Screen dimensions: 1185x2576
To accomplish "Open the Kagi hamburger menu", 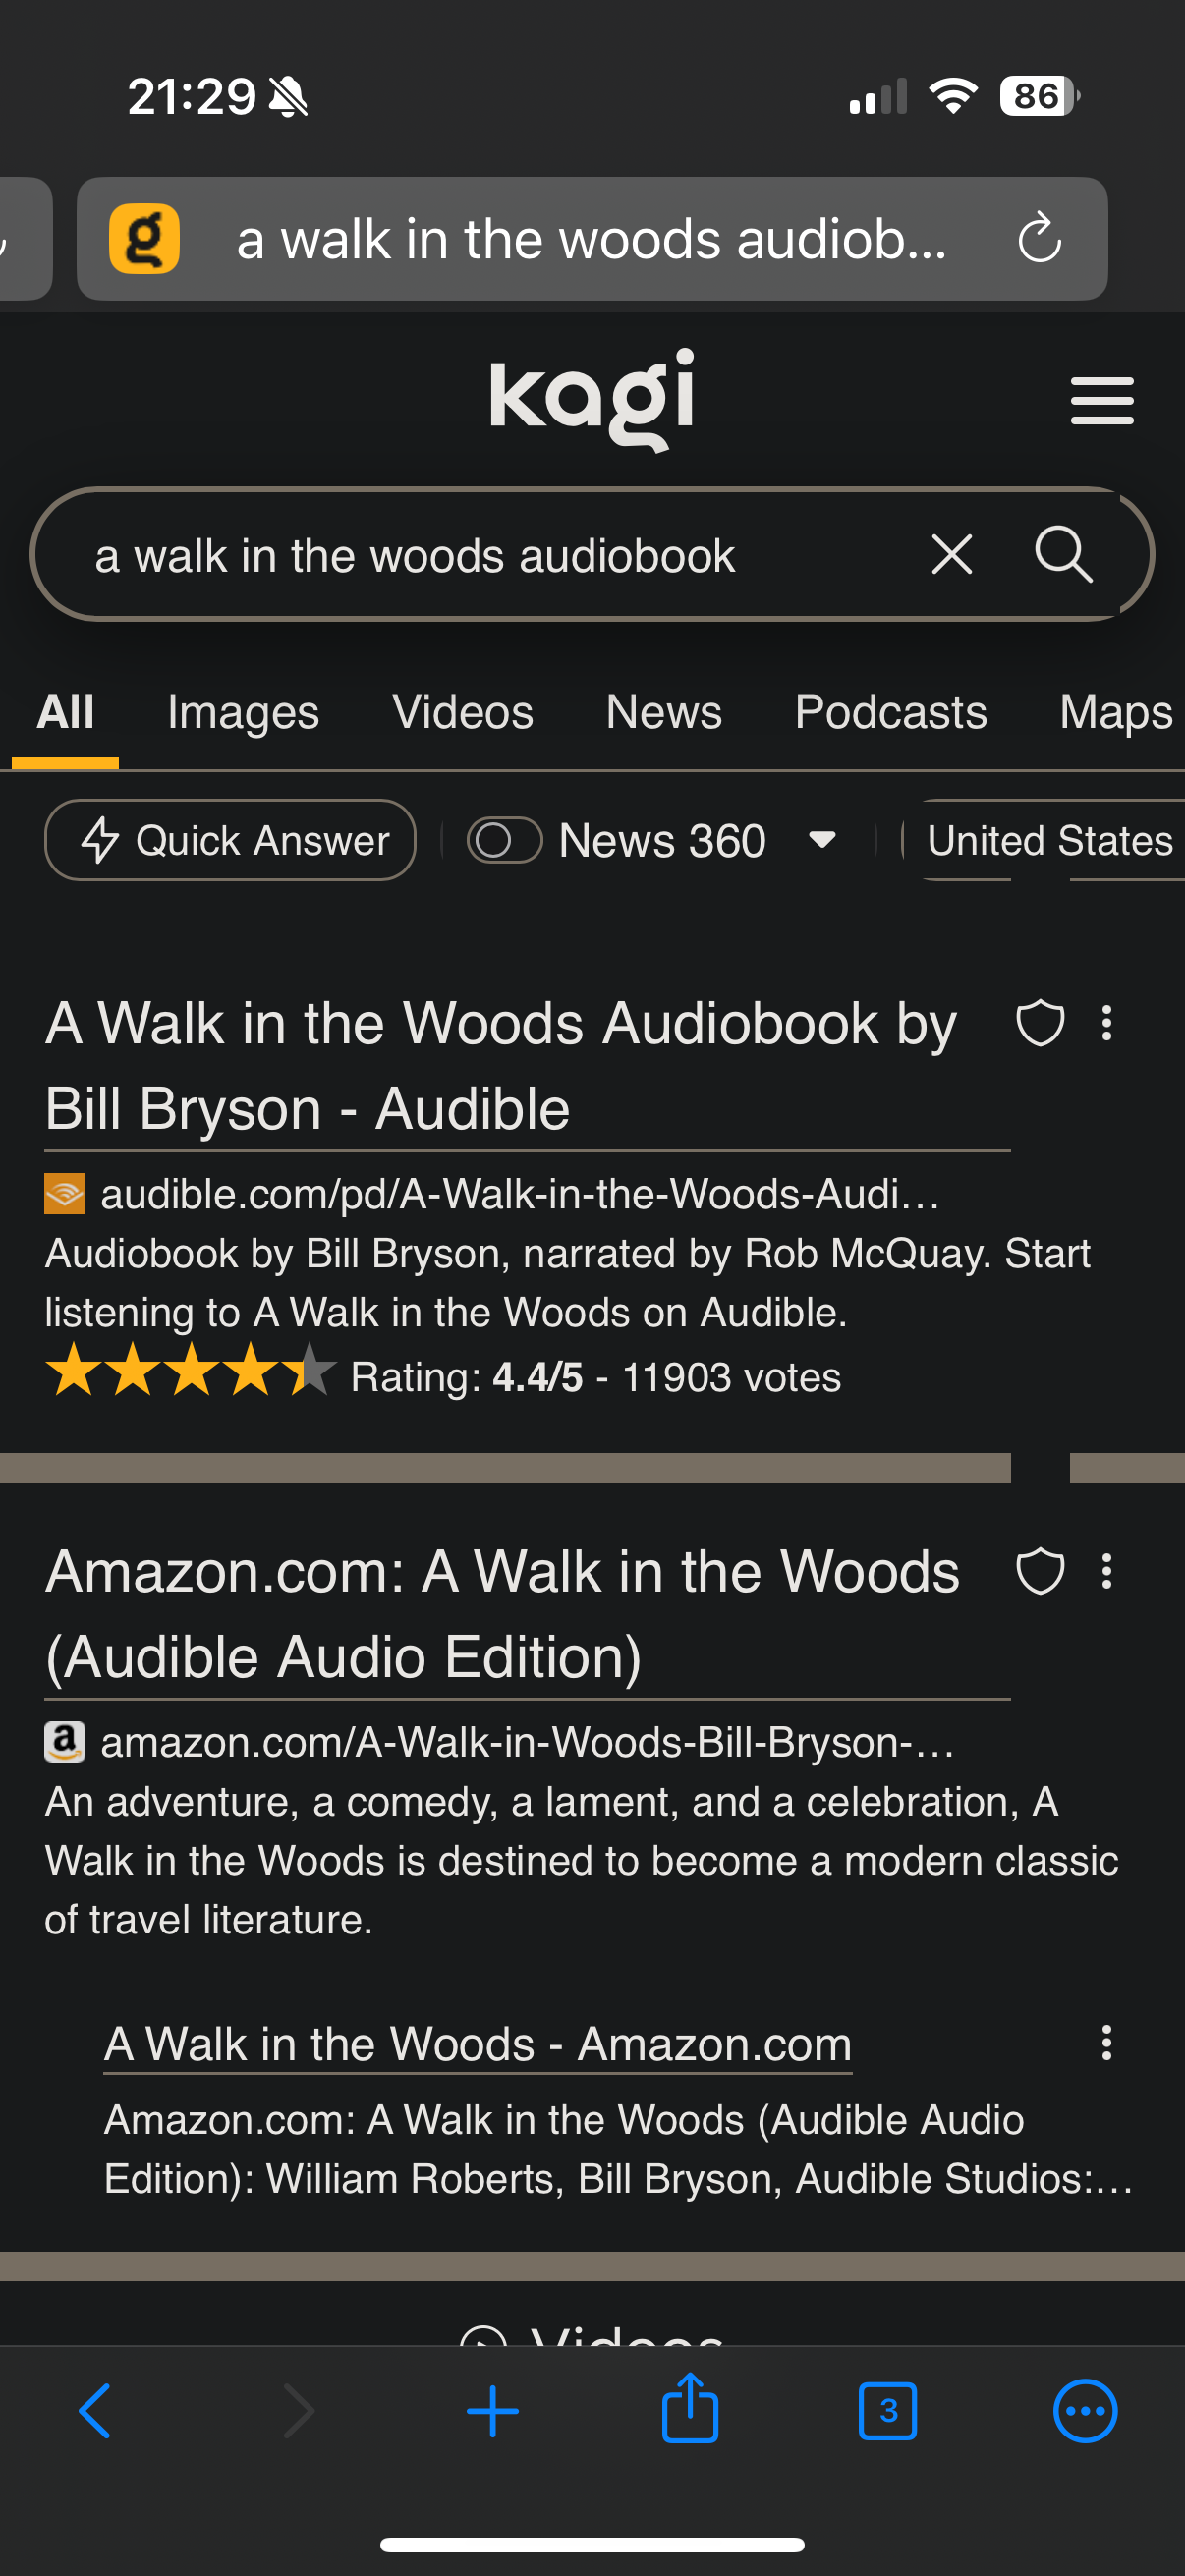I will click(x=1101, y=401).
